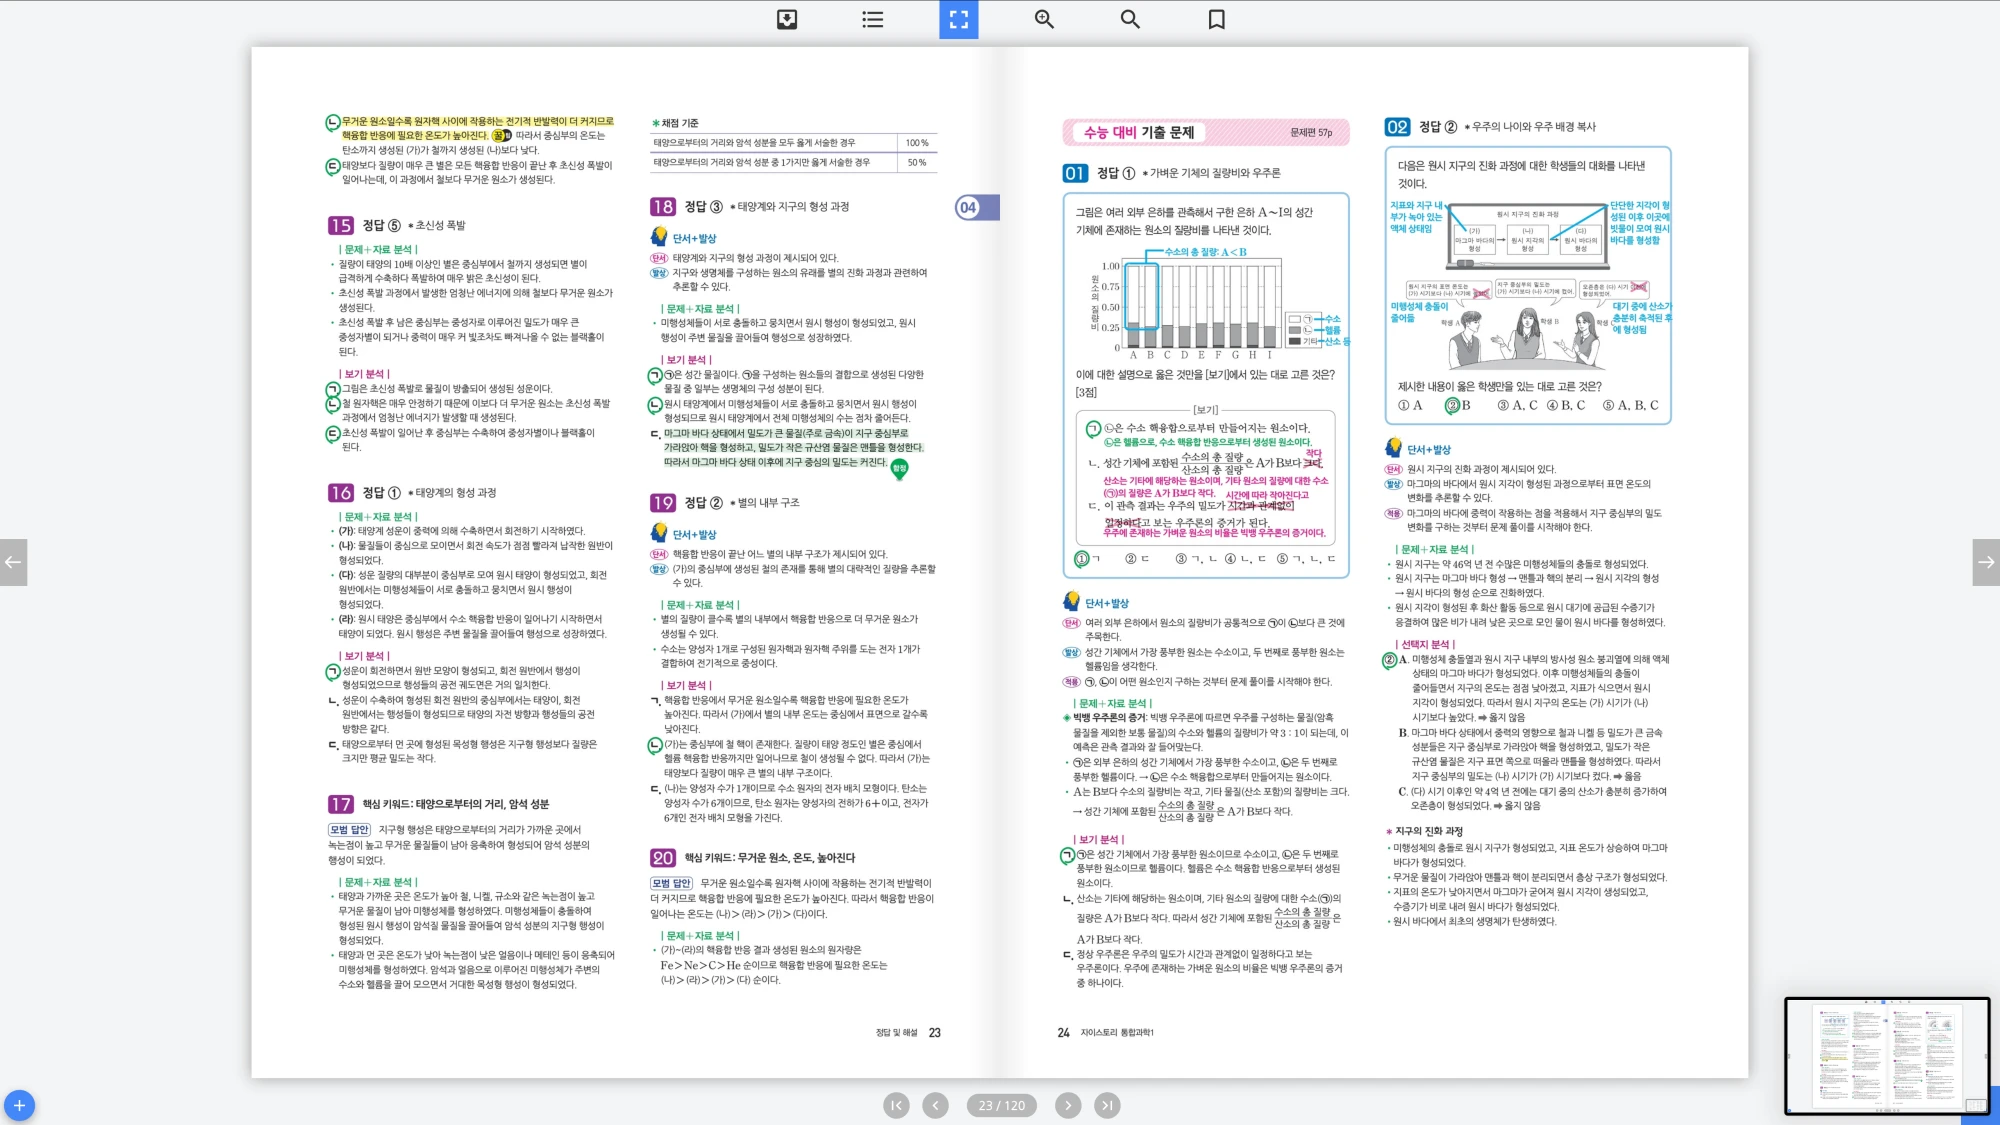Click the download icon in top toolbar
The width and height of the screenshot is (2000, 1125).
tap(787, 19)
